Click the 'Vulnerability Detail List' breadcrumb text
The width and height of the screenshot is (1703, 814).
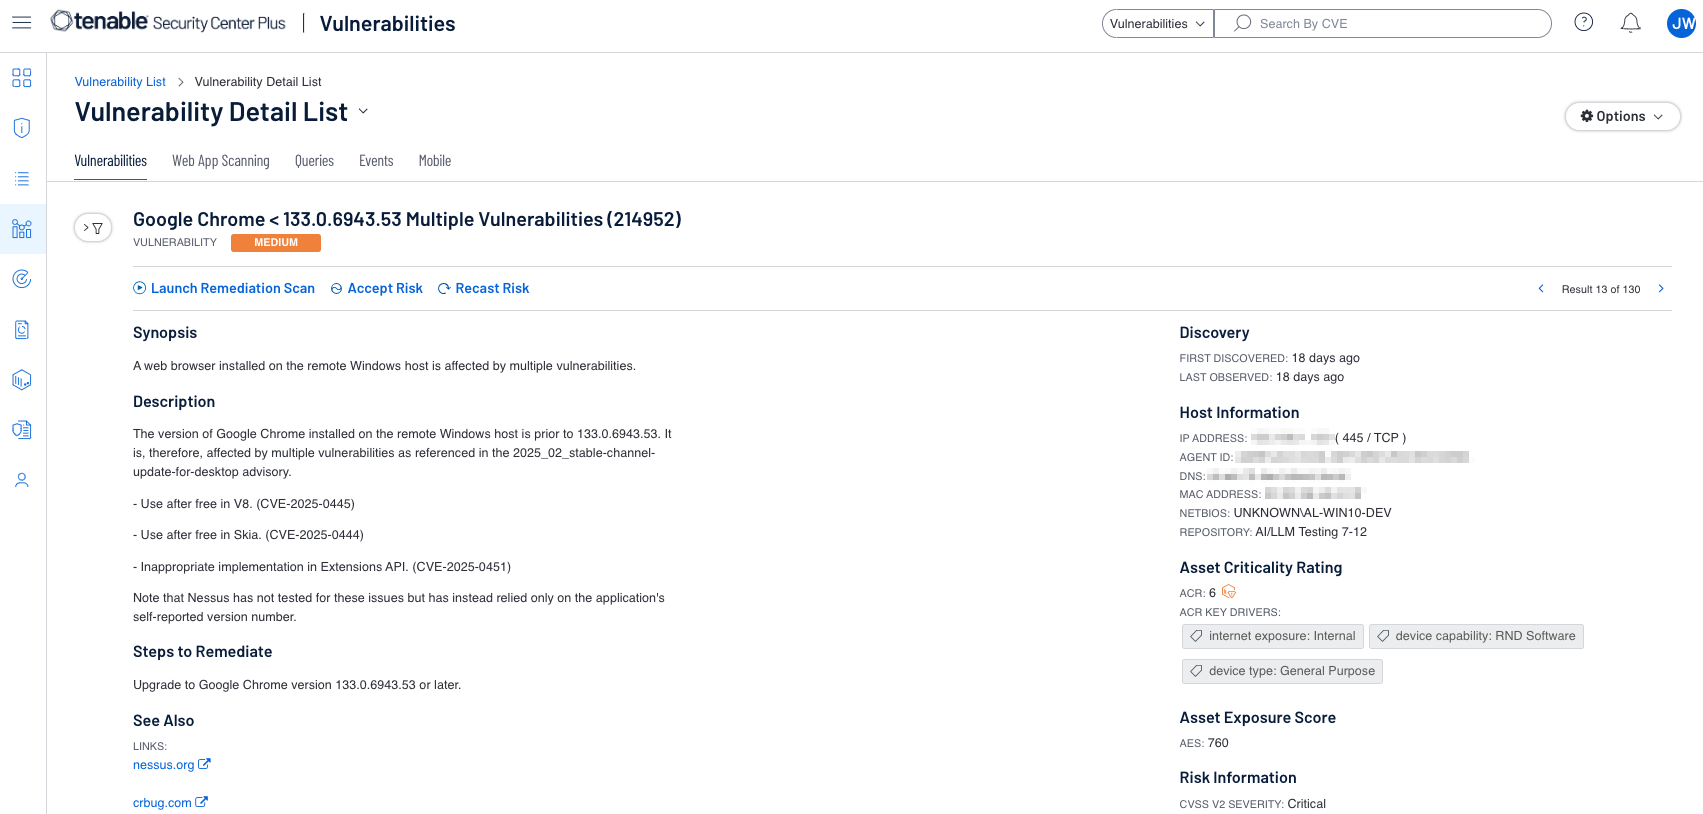258,82
